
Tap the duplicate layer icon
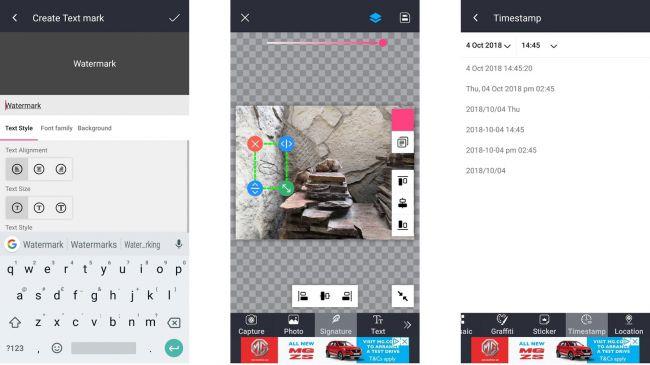(403, 142)
